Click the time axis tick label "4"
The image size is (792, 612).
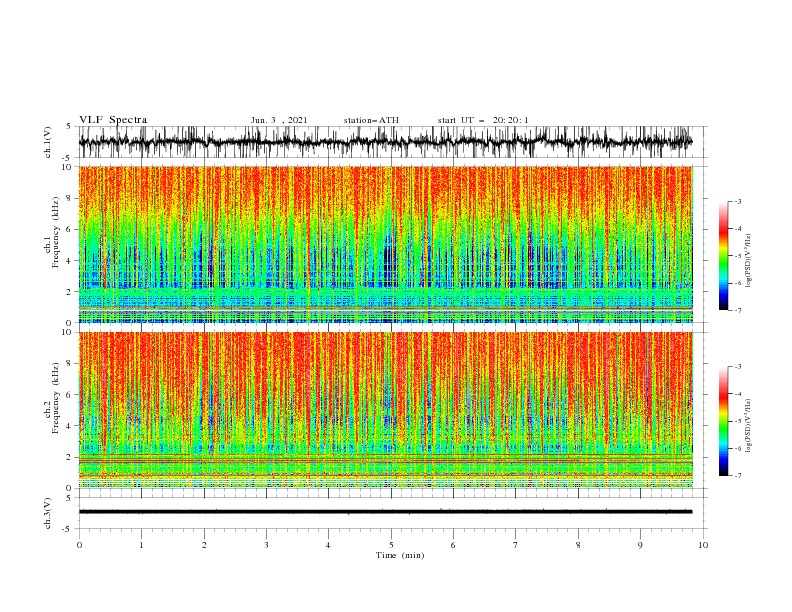tap(328, 545)
